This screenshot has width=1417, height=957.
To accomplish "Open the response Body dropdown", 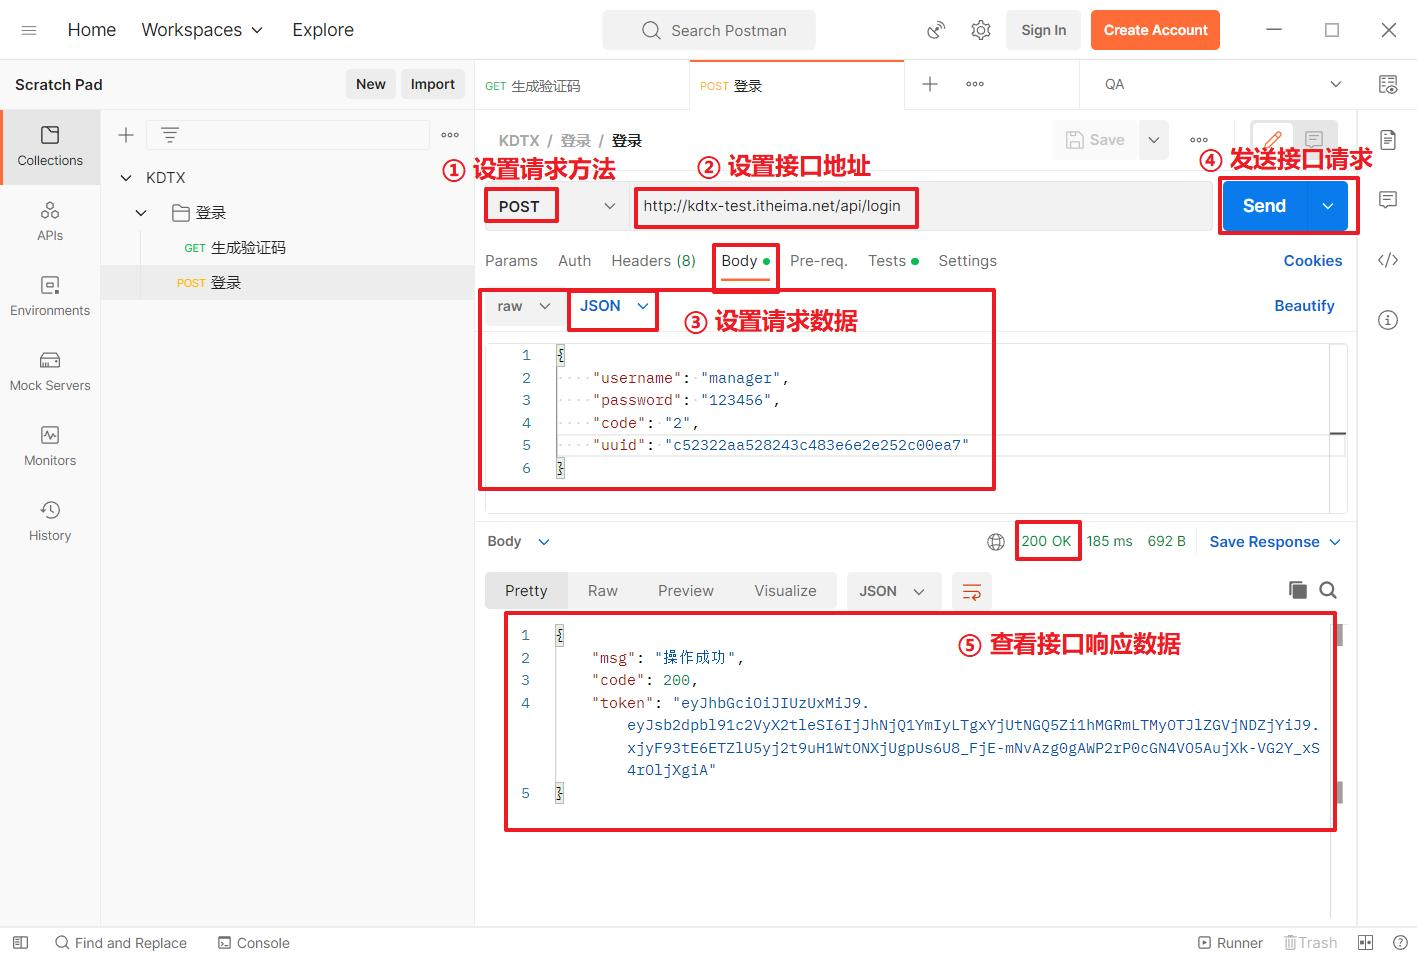I will pyautogui.click(x=518, y=542).
